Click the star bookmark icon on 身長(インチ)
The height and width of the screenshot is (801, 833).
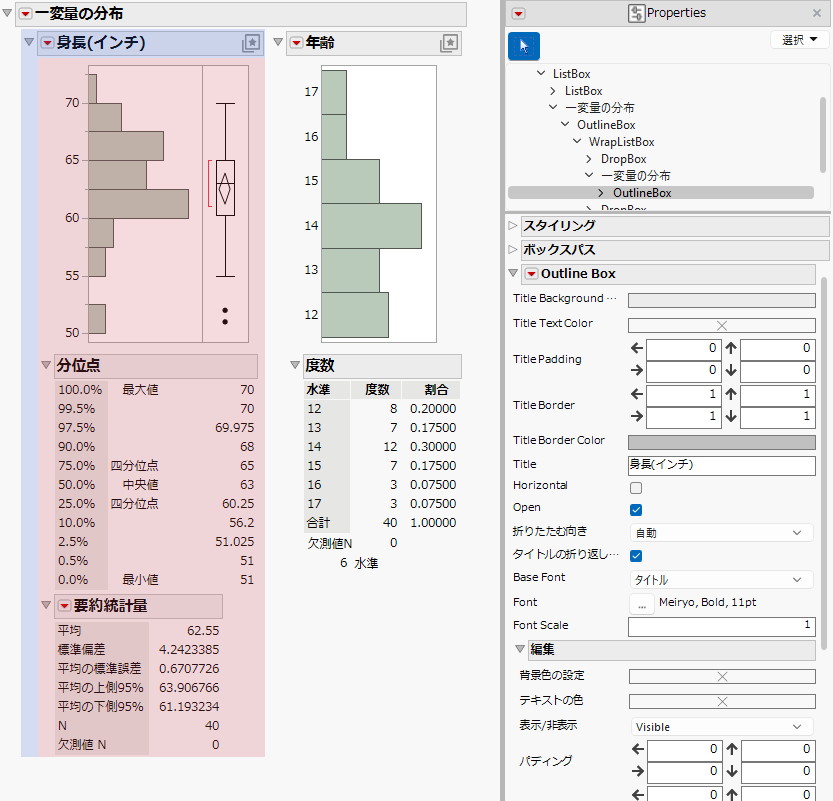pos(251,43)
